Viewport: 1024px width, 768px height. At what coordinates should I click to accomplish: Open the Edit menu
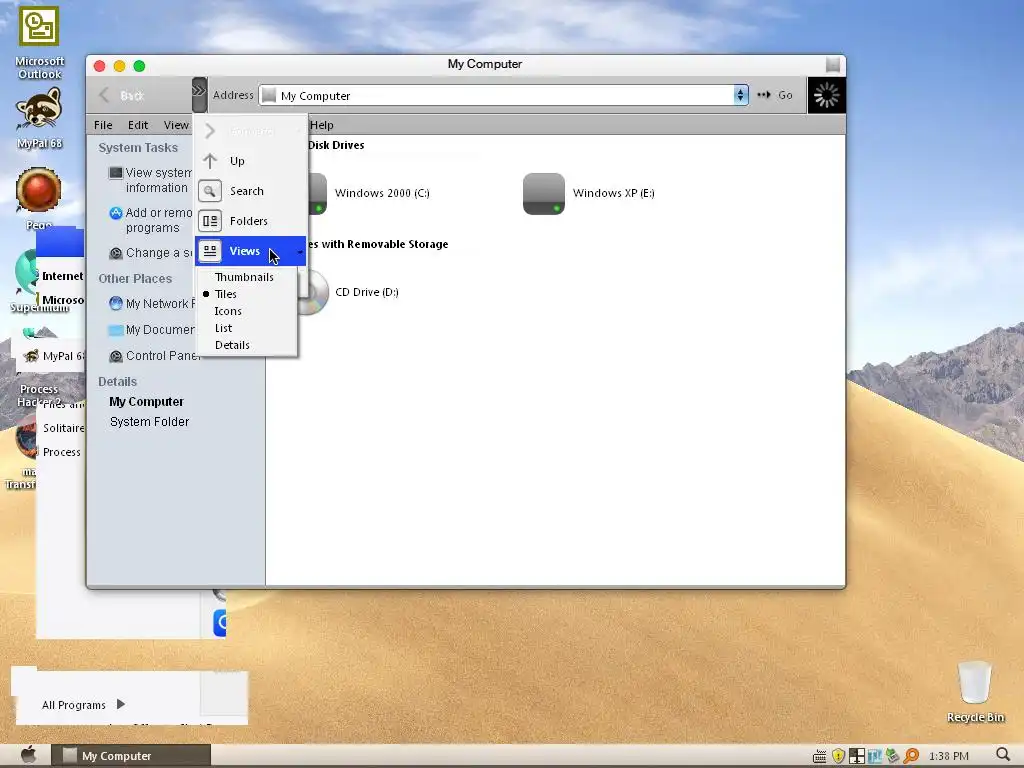tap(138, 125)
